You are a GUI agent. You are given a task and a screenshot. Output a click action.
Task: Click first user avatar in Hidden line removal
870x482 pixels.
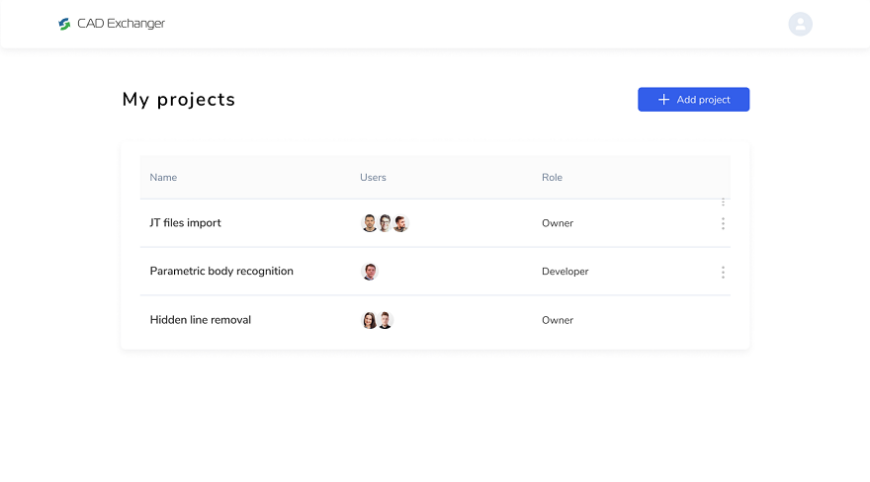369,320
